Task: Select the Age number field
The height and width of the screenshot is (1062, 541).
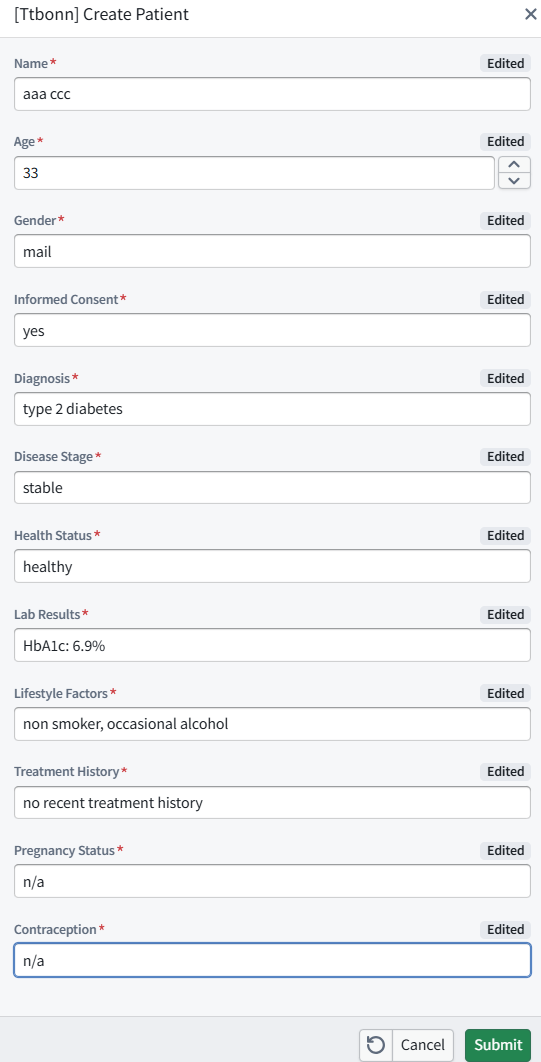Action: [255, 173]
